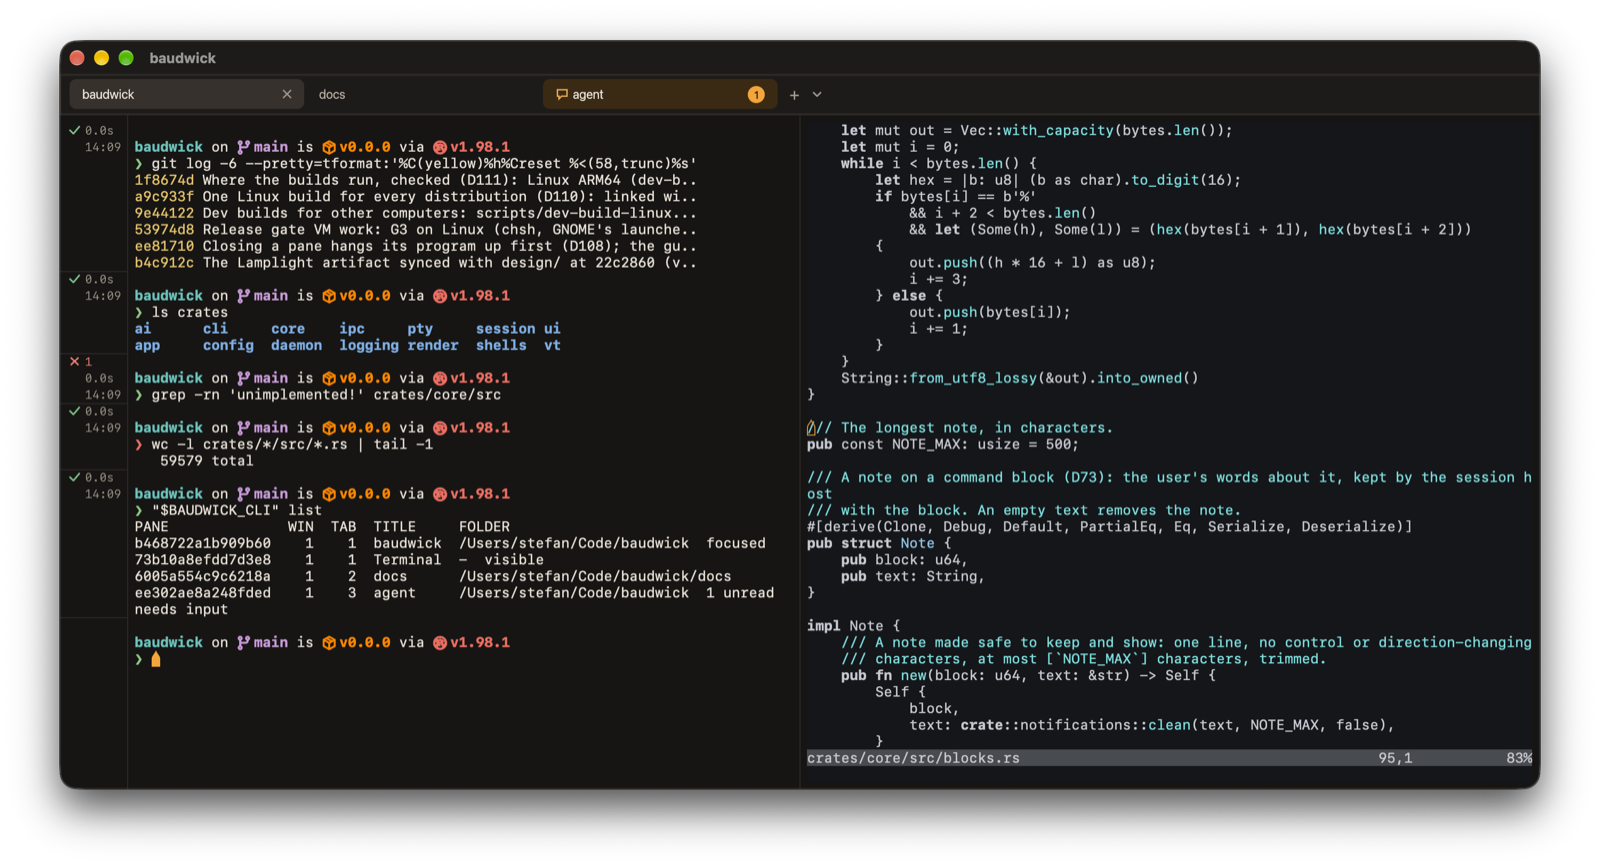Click the 'logging' directory name
This screenshot has width=1600, height=868.
[369, 345]
